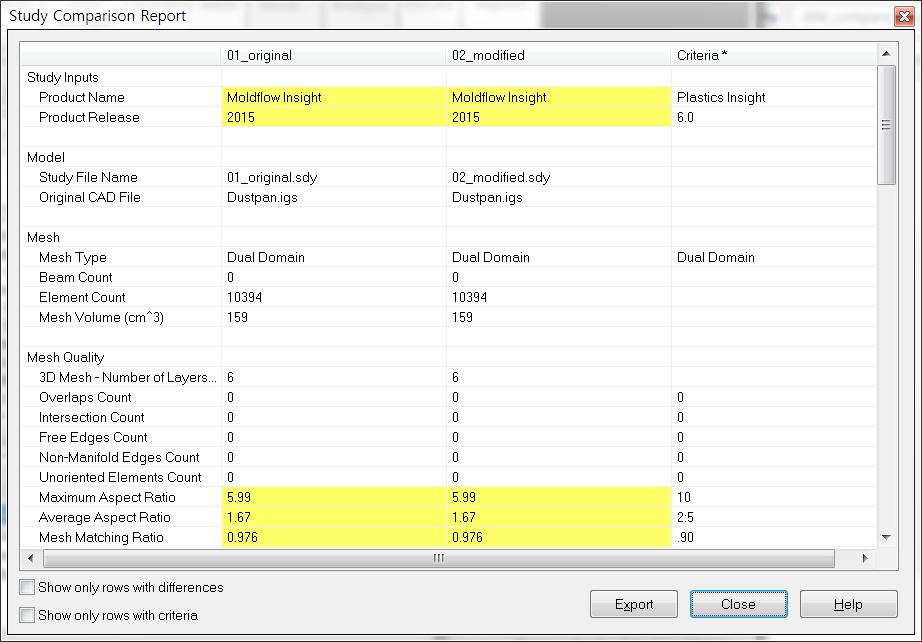Select Dual Domain in Criteria column
Image resolution: width=922 pixels, height=642 pixels.
774,258
